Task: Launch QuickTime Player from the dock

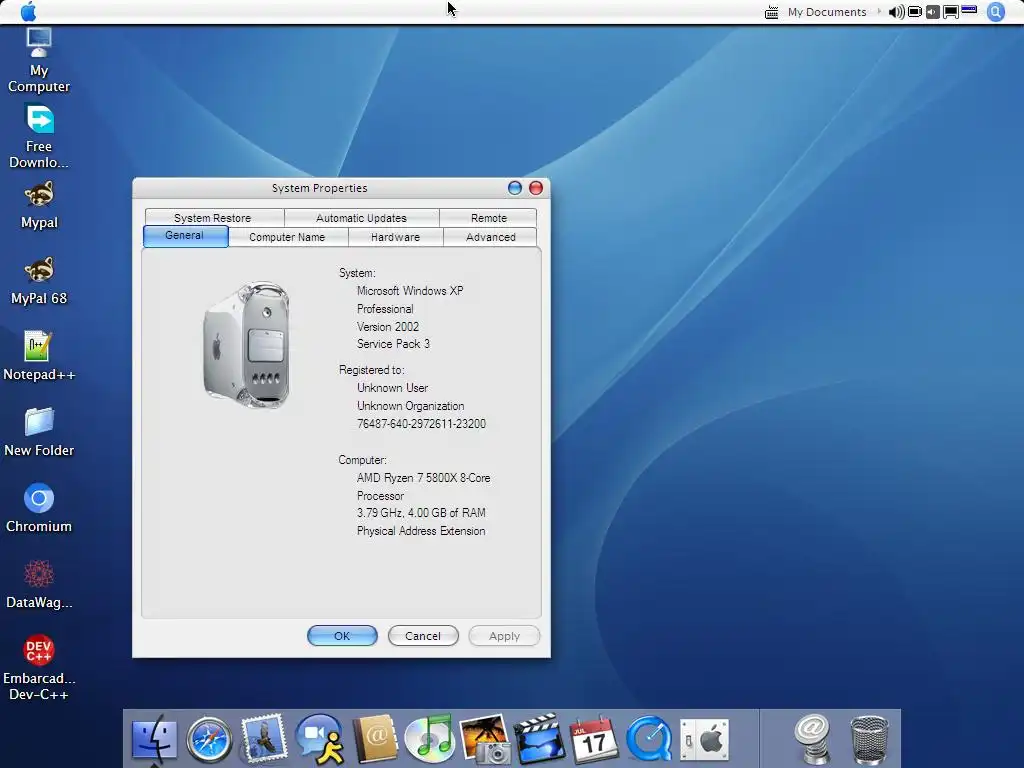Action: [648, 740]
